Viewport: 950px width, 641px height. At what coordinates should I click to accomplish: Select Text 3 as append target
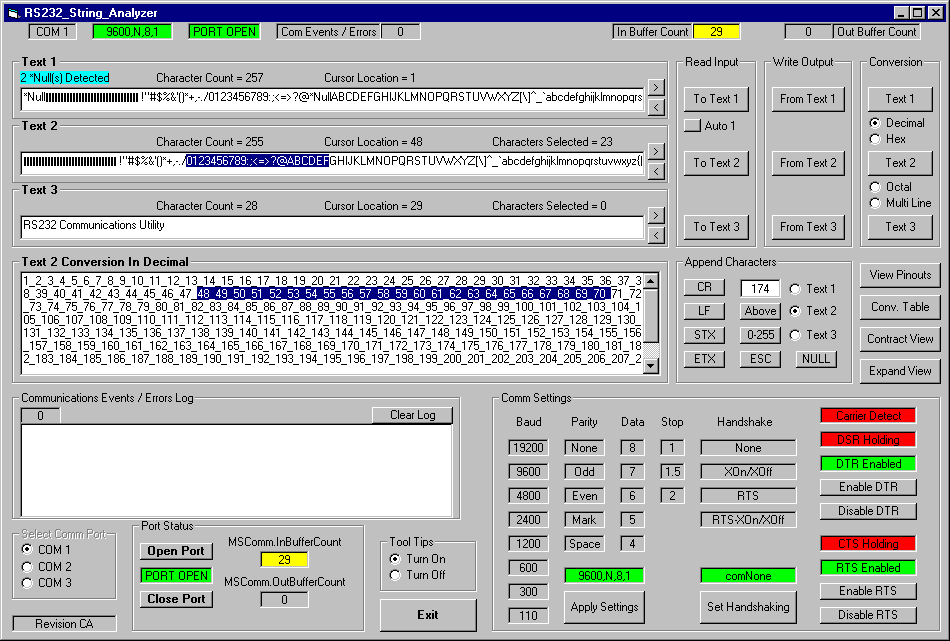coord(797,335)
